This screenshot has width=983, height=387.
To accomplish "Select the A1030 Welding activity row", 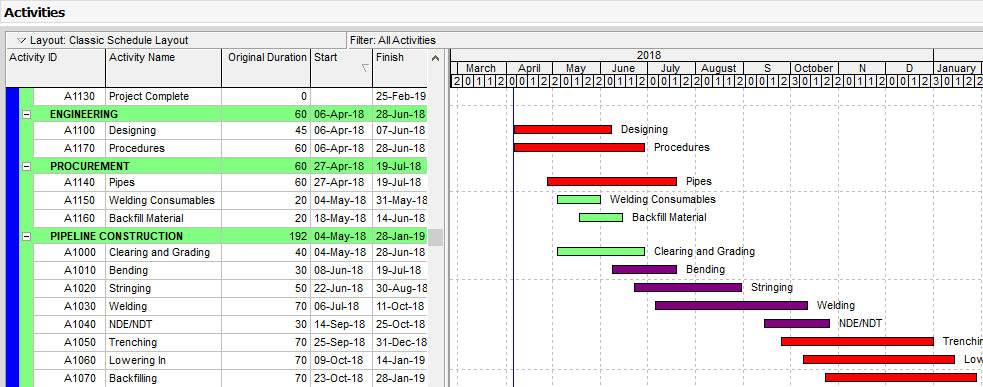I will [216, 307].
